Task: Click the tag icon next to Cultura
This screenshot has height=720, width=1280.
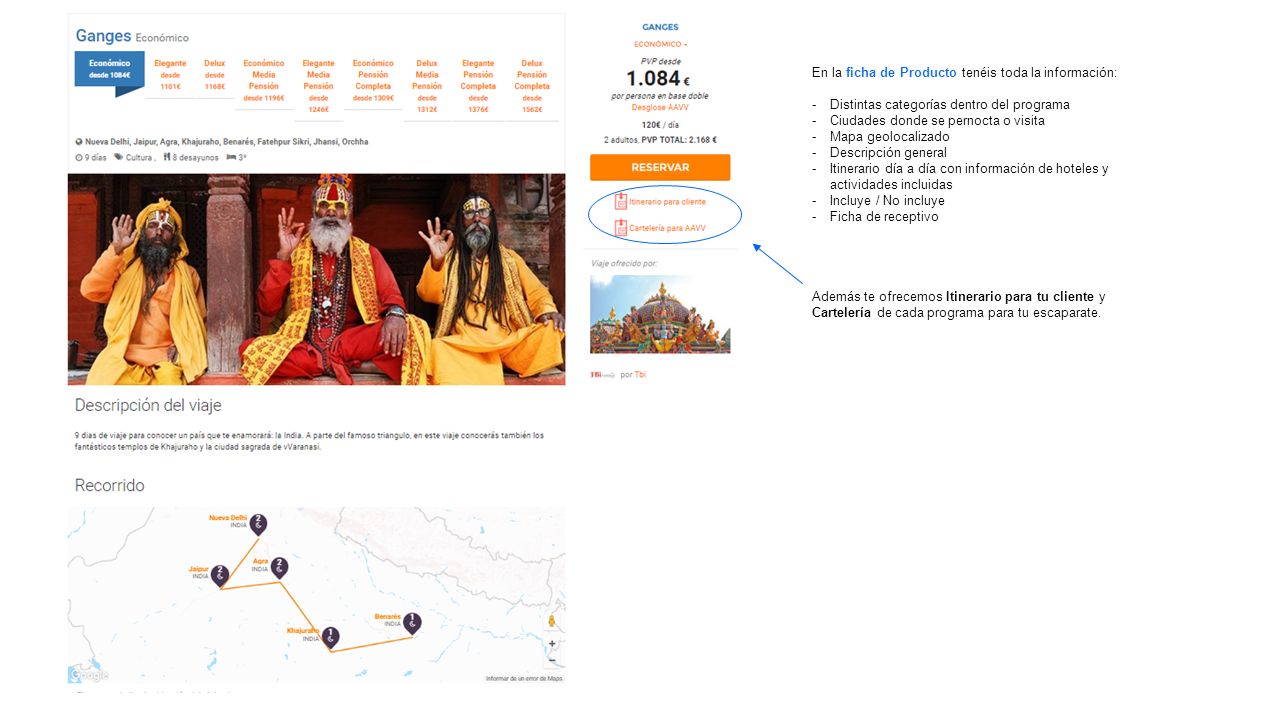Action: tap(119, 157)
